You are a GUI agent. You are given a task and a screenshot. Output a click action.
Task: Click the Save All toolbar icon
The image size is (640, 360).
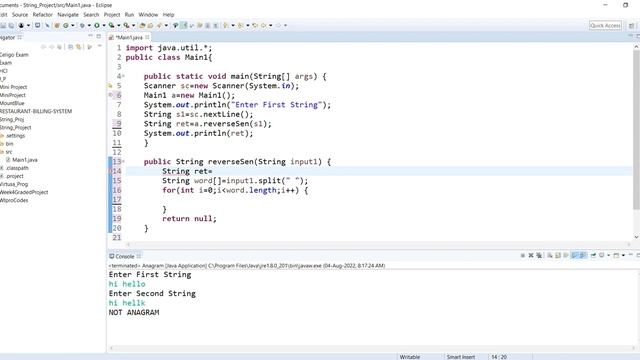tap(11, 25)
